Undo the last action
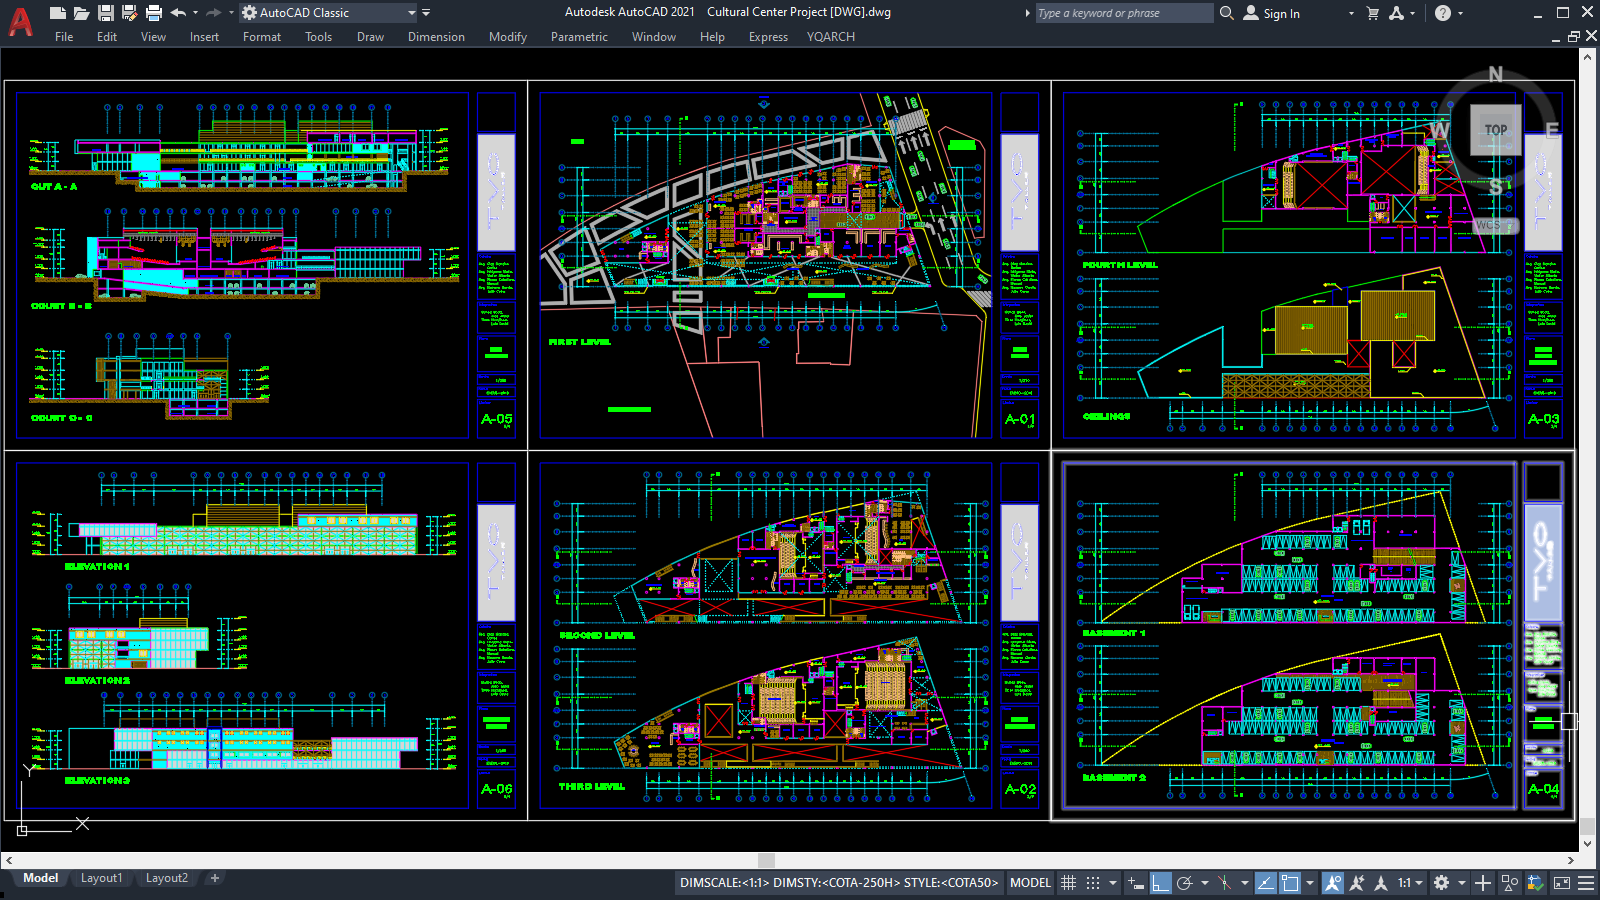The image size is (1600, 900). [177, 12]
